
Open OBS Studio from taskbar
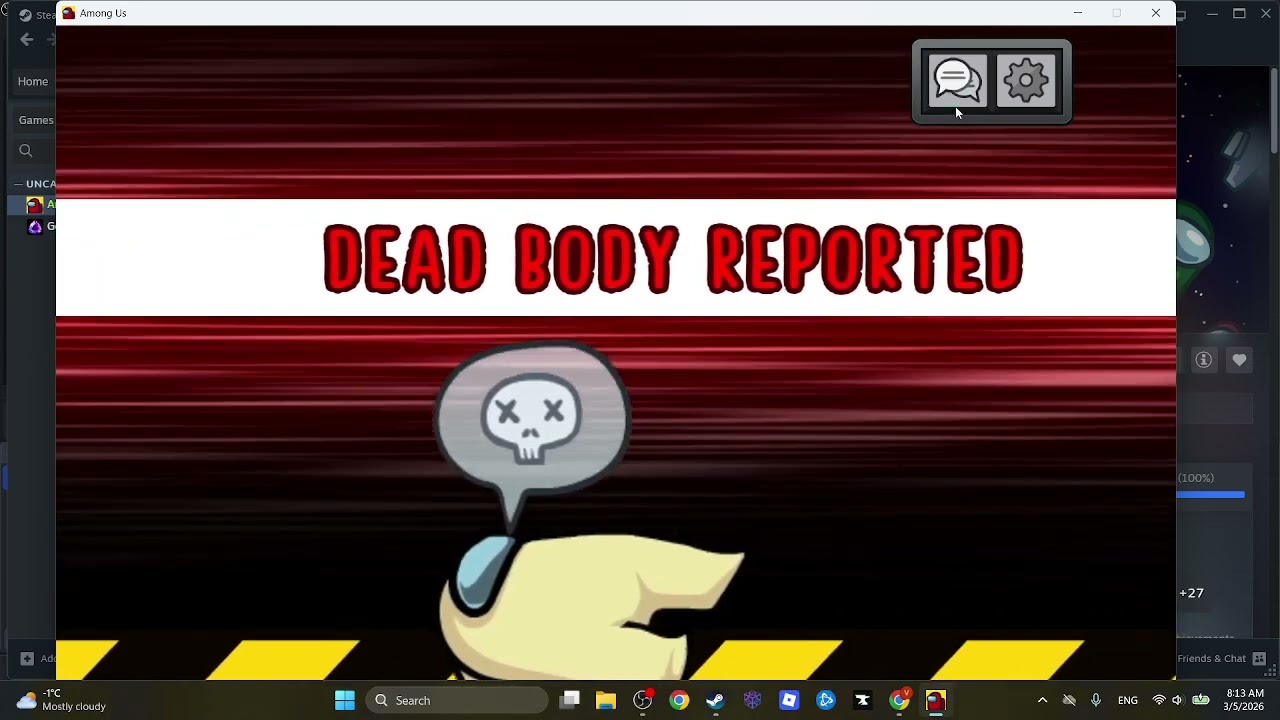(643, 700)
